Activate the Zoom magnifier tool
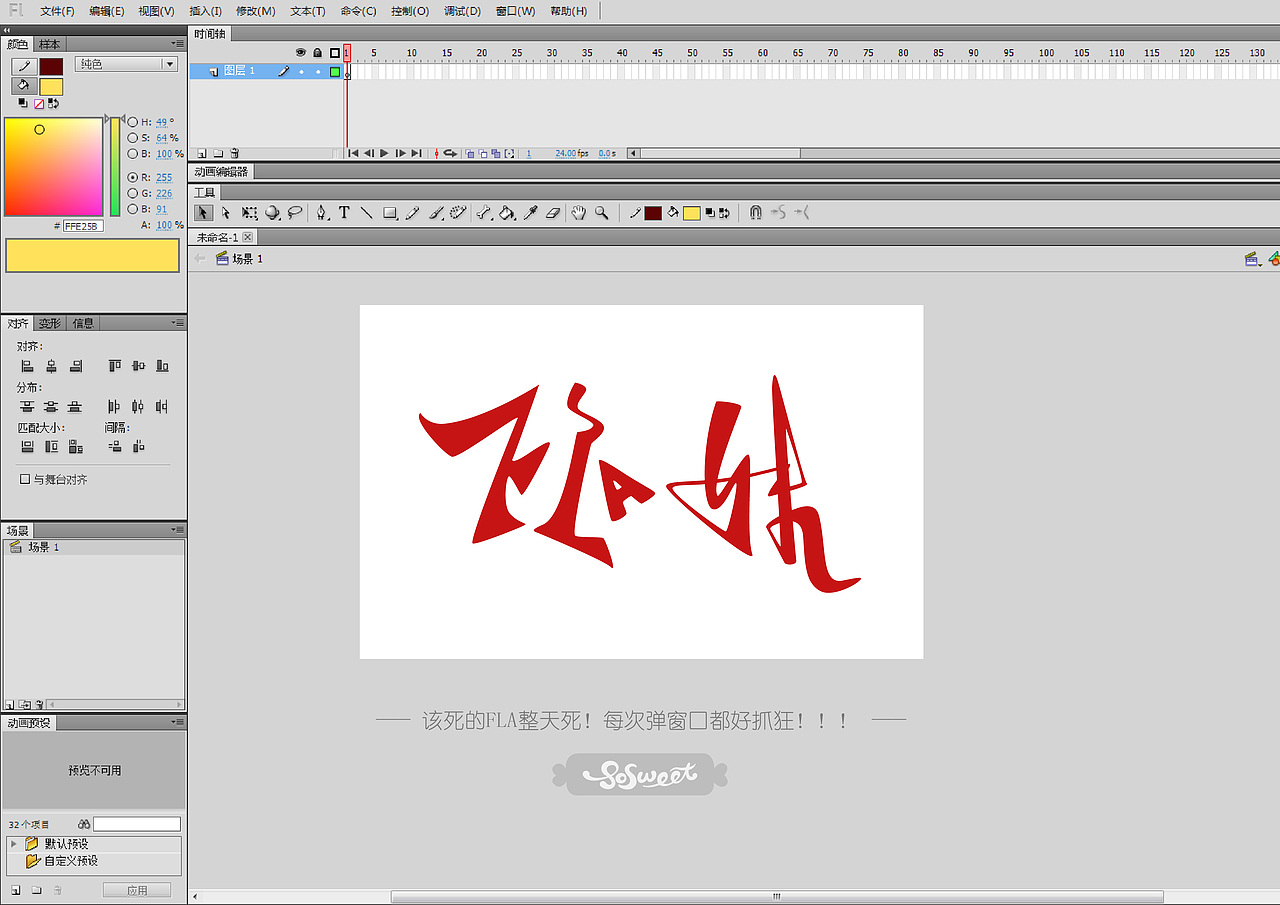This screenshot has width=1280, height=905. [601, 212]
